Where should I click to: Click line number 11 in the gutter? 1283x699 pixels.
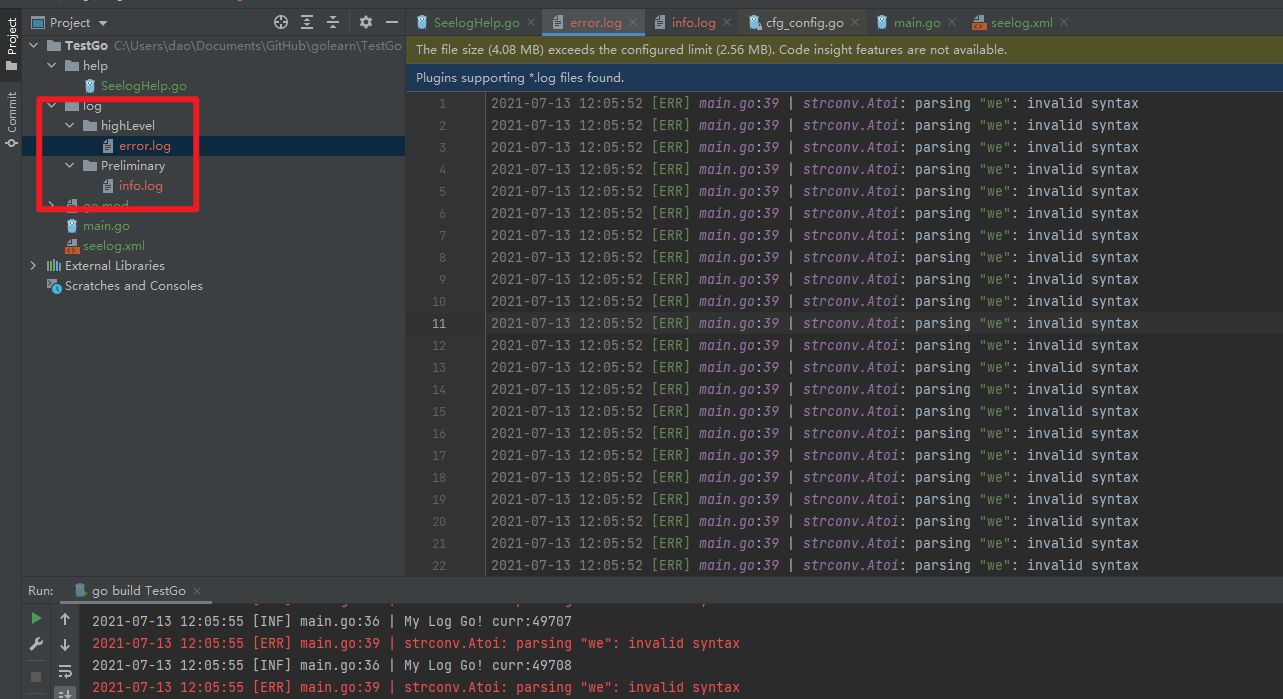[439, 323]
